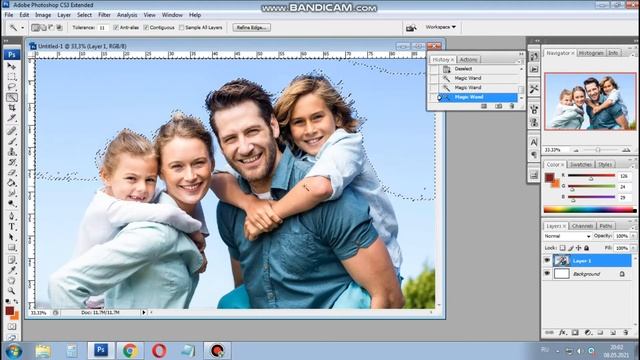Create new adjustment layer icon
Screen dimensions: 640x360
(x=588, y=333)
